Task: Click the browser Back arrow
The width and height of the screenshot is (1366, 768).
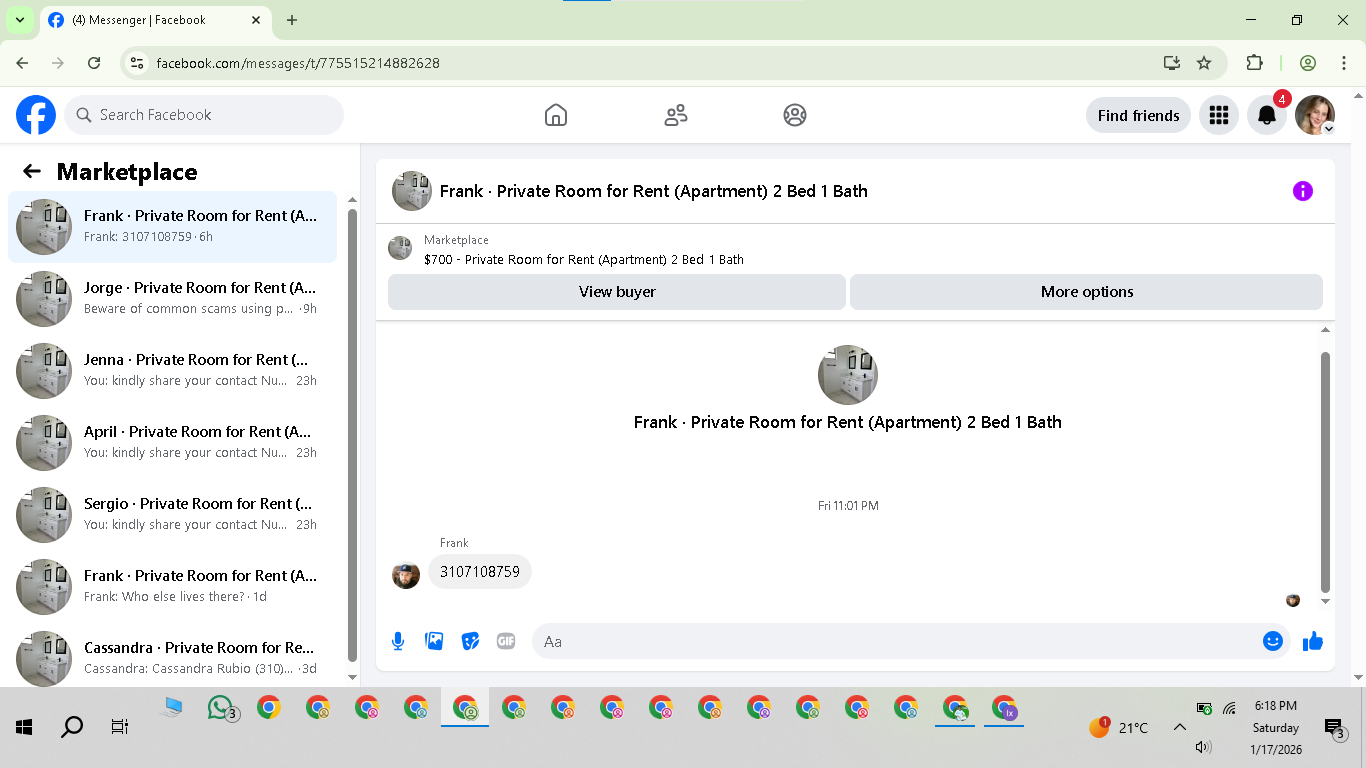Action: coord(22,63)
